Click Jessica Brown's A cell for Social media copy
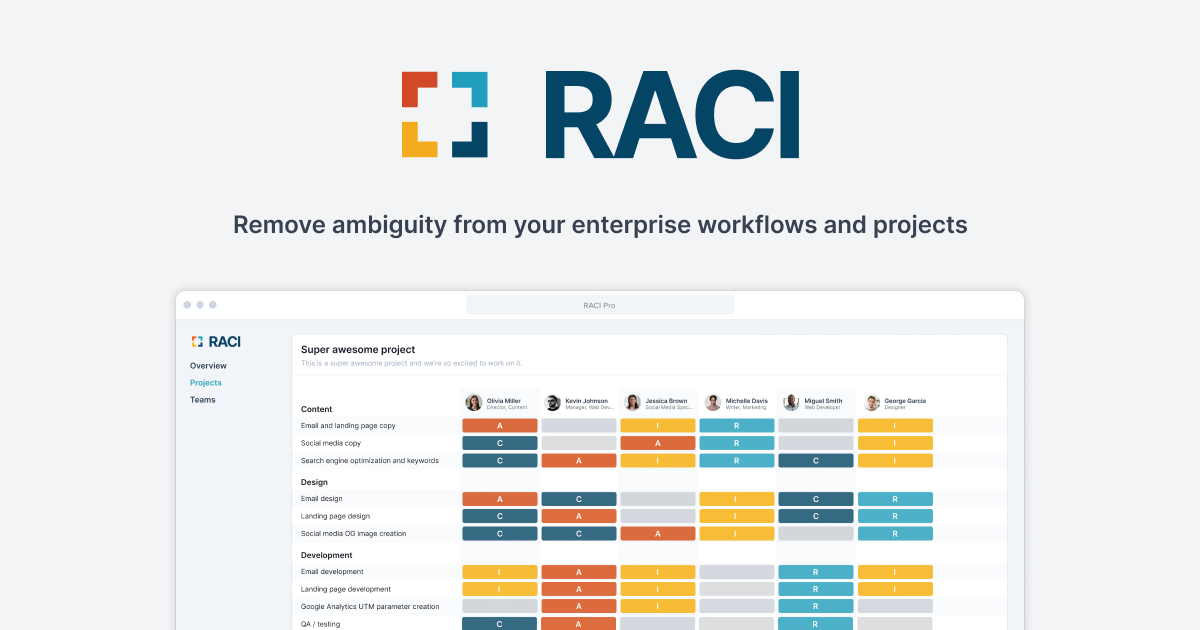The image size is (1200, 630). pyautogui.click(x=658, y=443)
